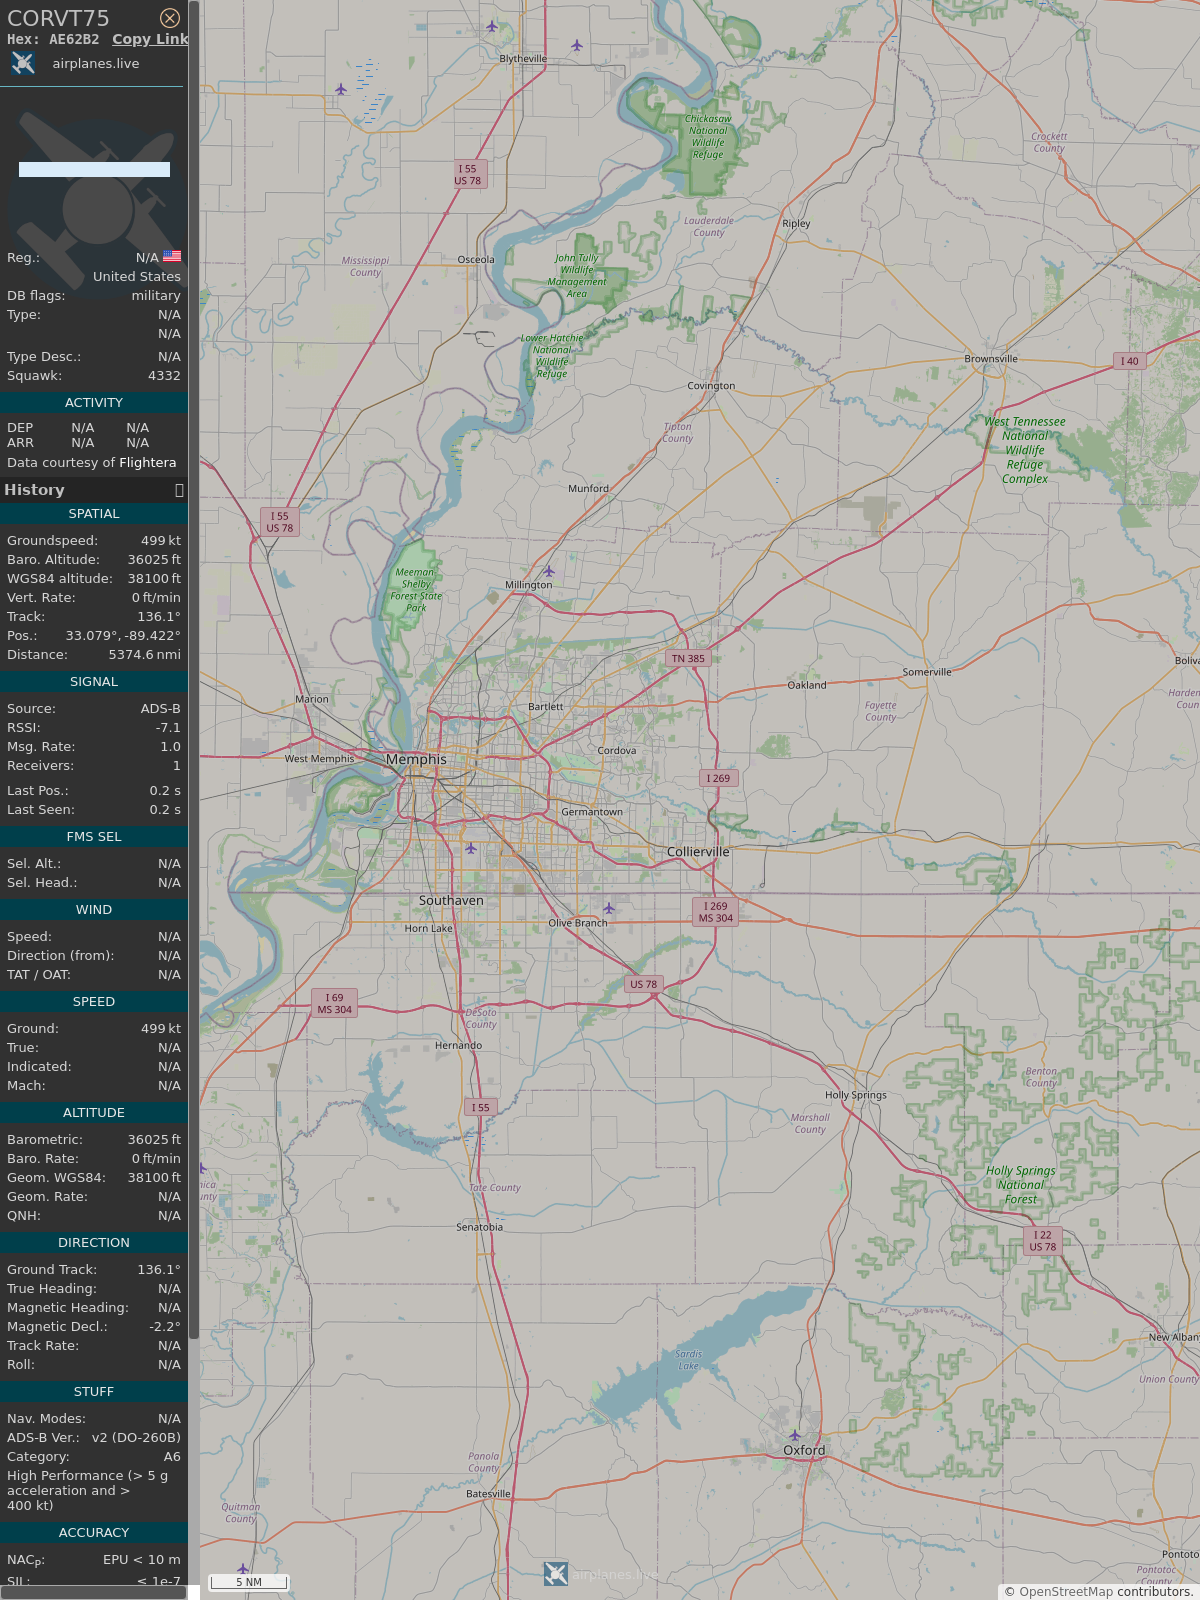Click the horizontal scrollbar under the side panel
1200x1600 pixels.
(x=94, y=1592)
